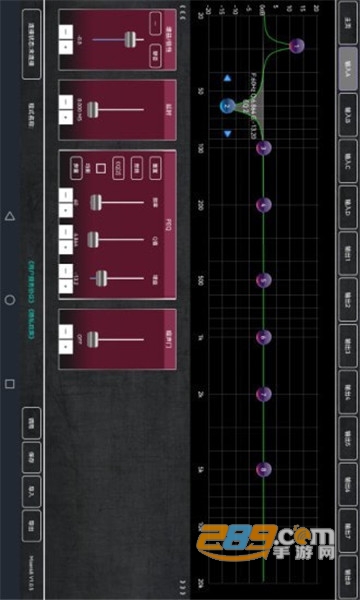
Task: Tap the Android home circle
Action: [10, 300]
